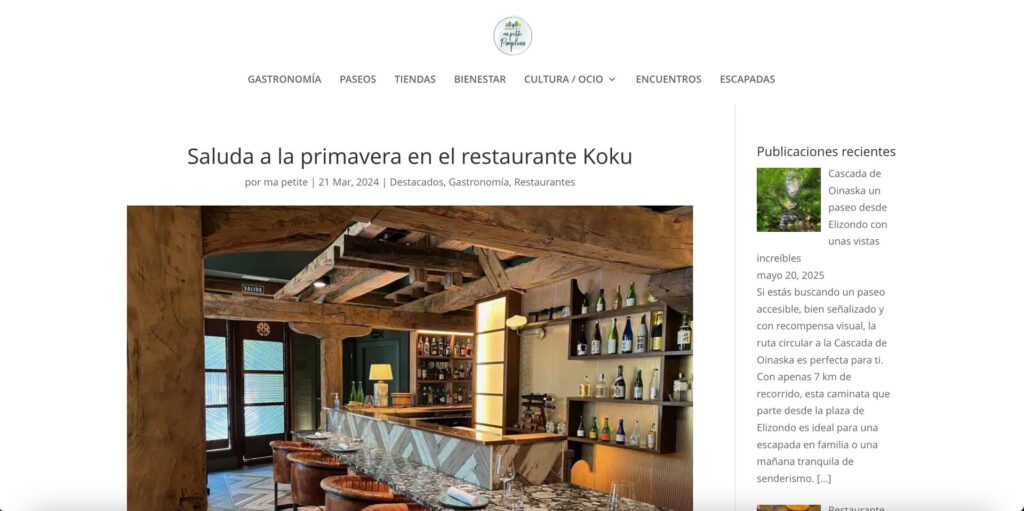The width and height of the screenshot is (1024, 511).
Task: Open the Gastronomía category link under title
Action: point(478,182)
